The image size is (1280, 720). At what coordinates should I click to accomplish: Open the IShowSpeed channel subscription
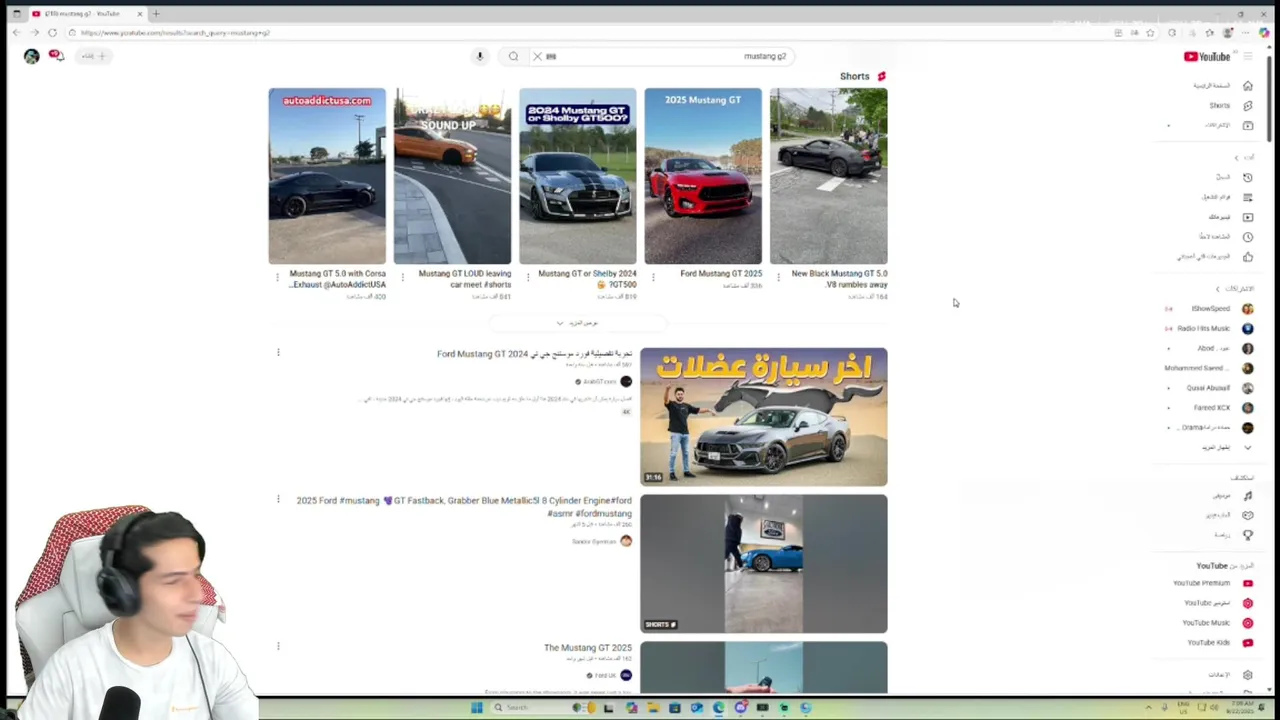[1212, 309]
